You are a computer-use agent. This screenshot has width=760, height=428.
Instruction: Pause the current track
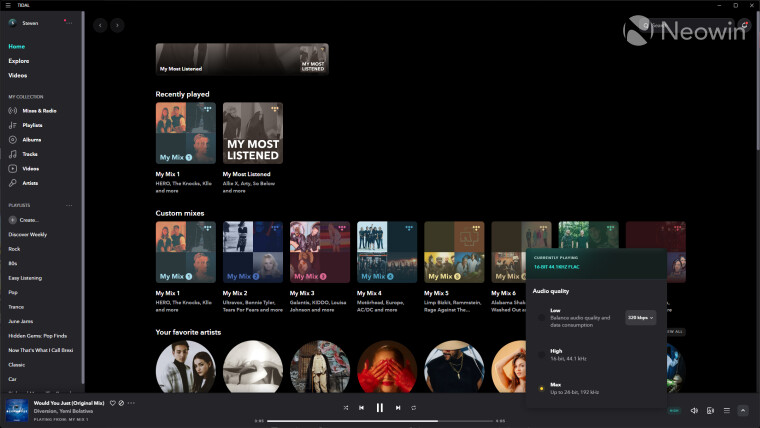click(380, 408)
